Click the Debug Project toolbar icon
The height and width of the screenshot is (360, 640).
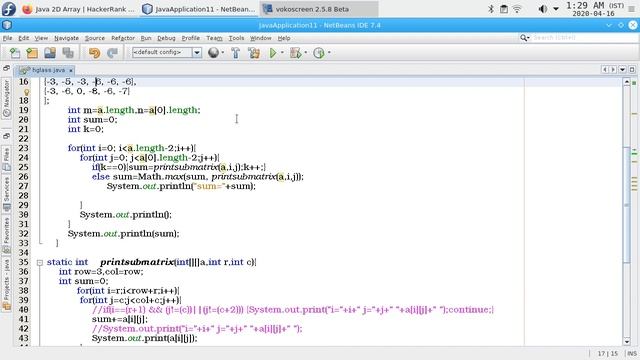tap(295, 53)
